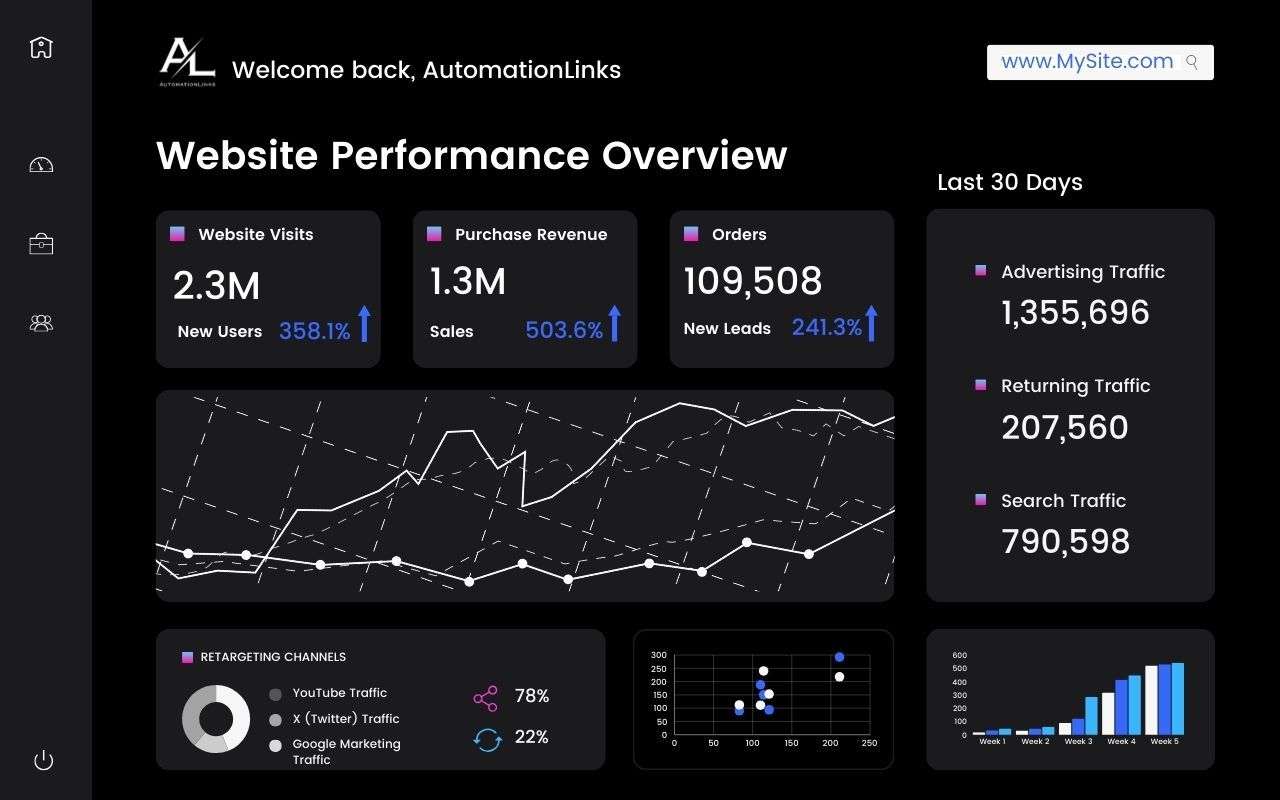The height and width of the screenshot is (800, 1280).
Task: Click the Returning Traffic label
Action: (x=1076, y=386)
